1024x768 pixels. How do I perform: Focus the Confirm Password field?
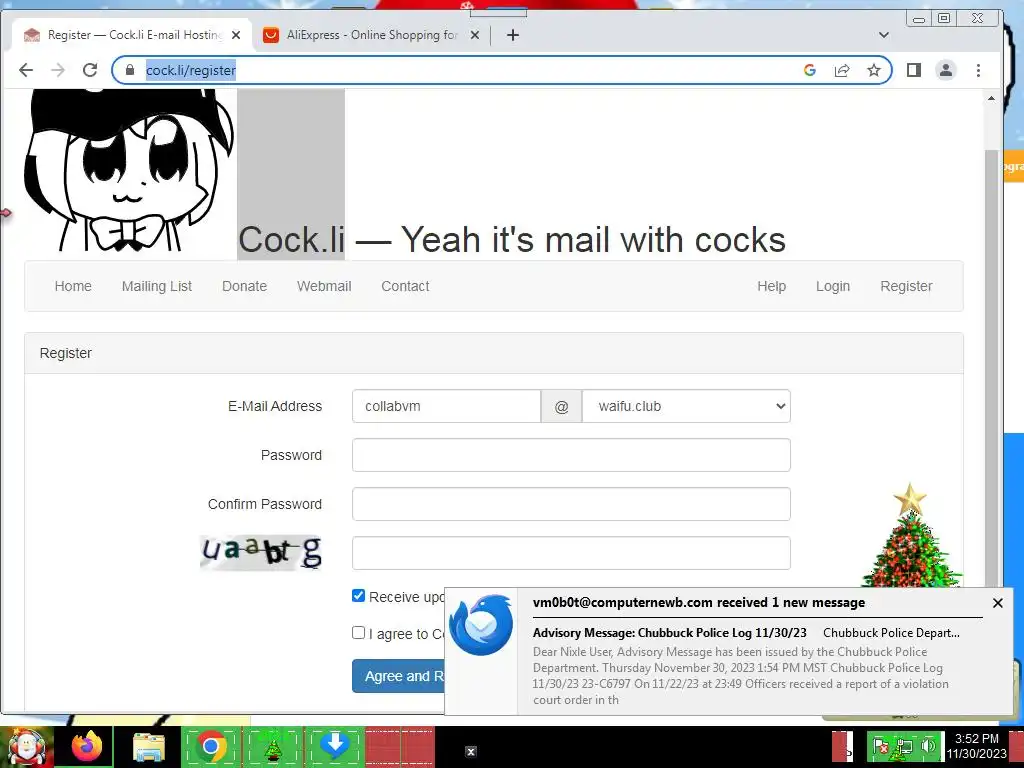571,504
